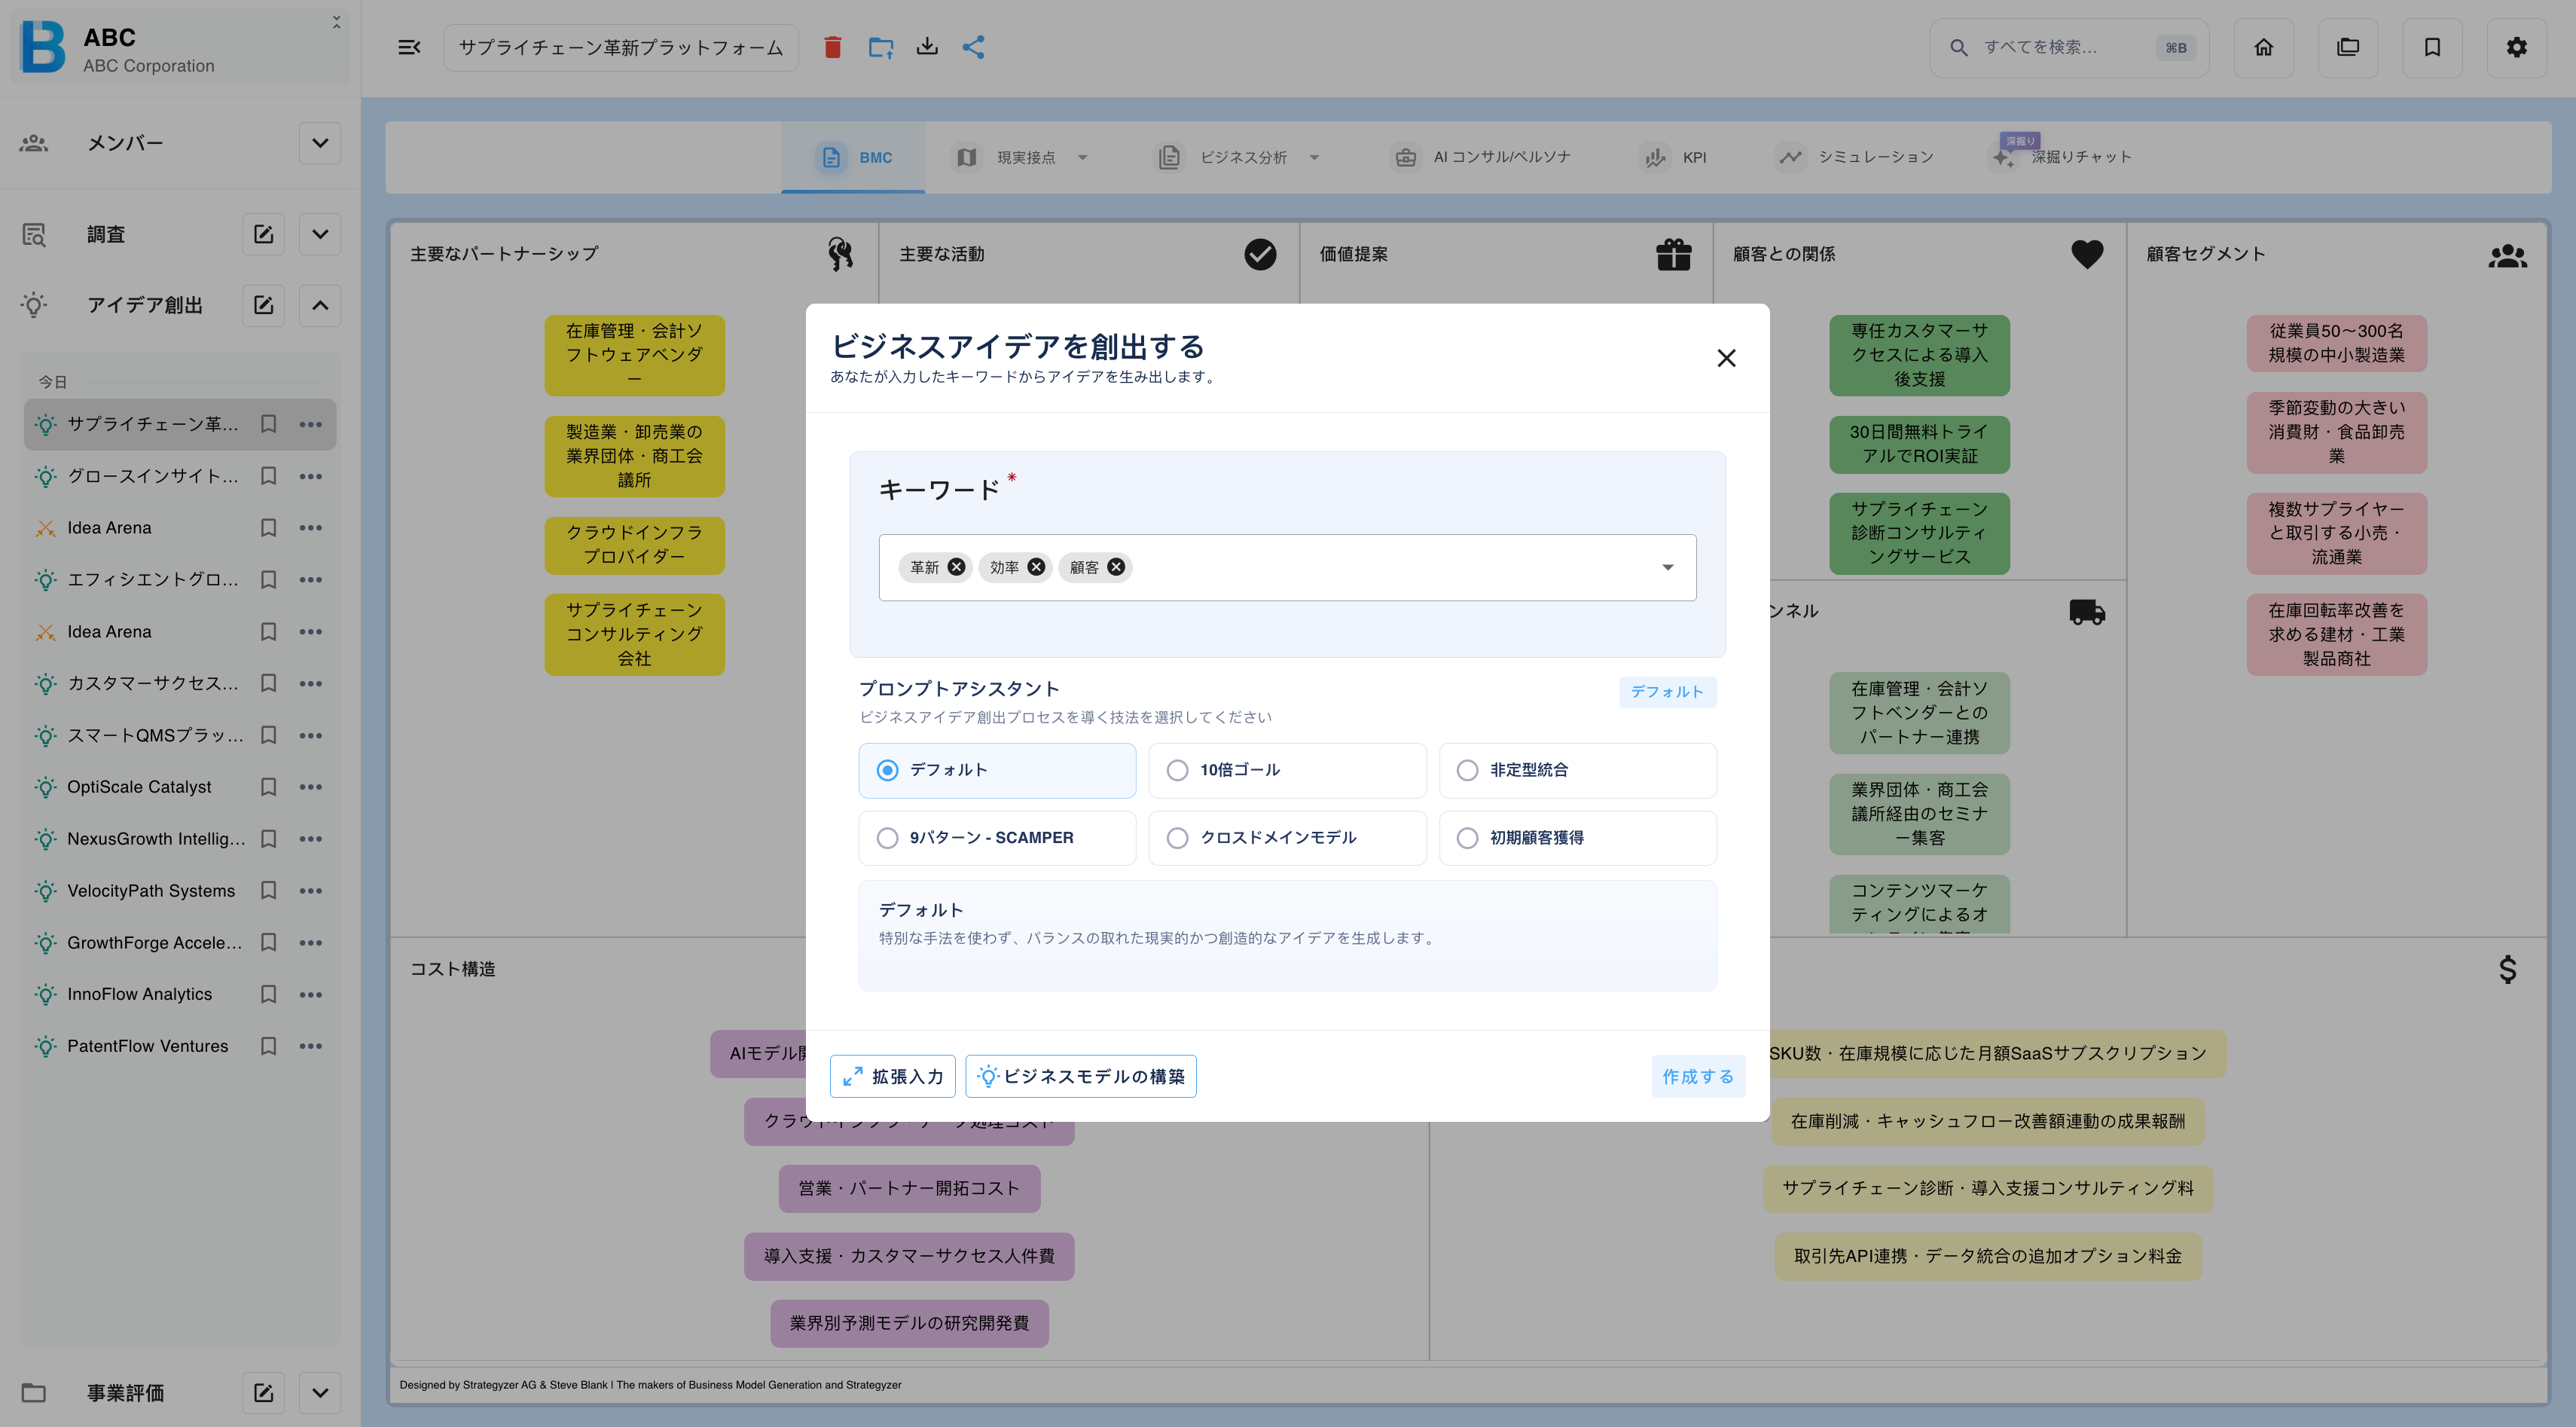Switch to the シミュレーション tab

1854,157
